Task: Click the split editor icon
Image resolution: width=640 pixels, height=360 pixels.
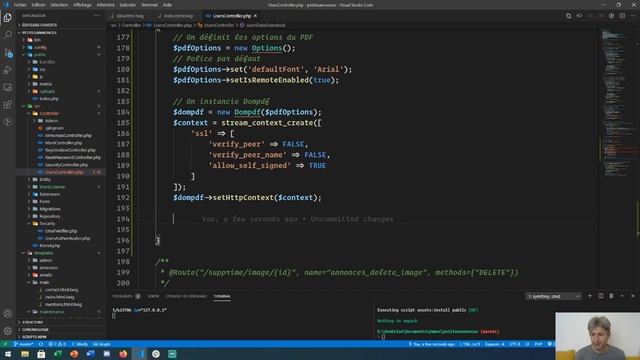Action: point(622,16)
